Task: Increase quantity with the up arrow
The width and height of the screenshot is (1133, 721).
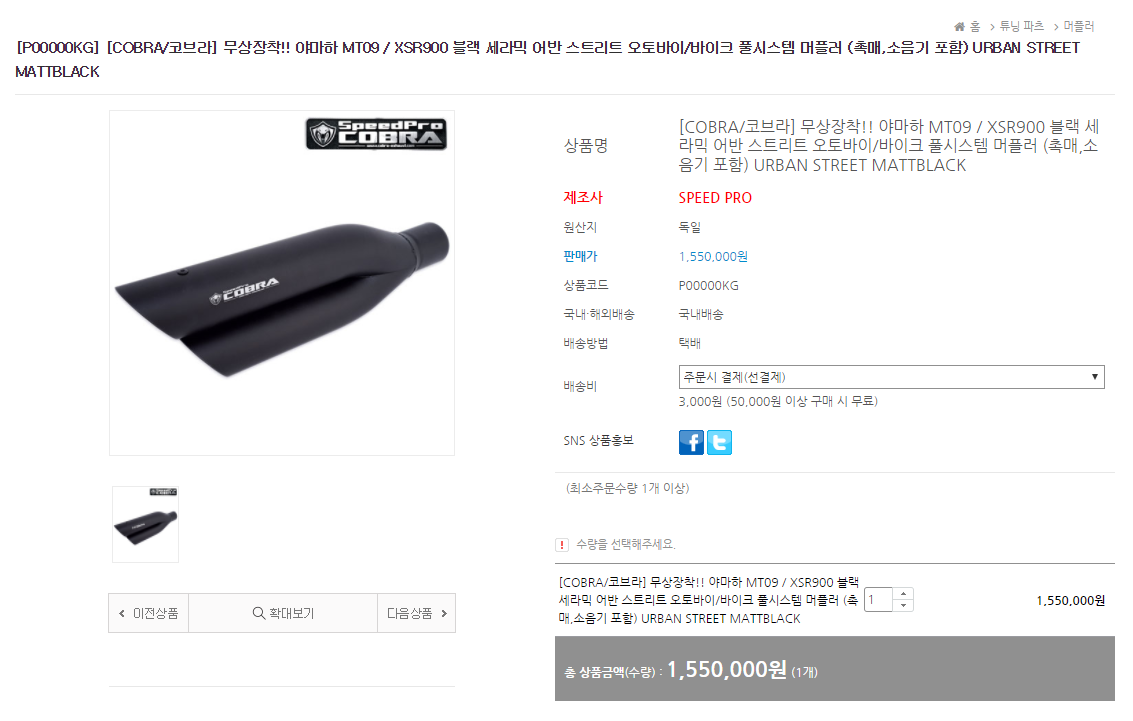Action: click(x=903, y=594)
